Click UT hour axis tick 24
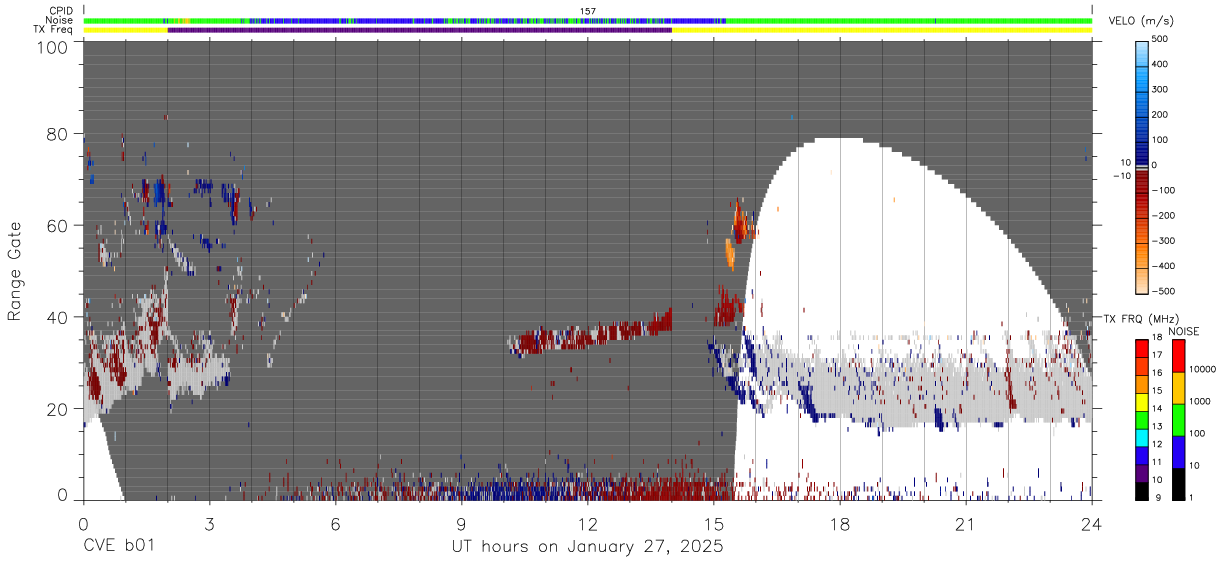The height and width of the screenshot is (567, 1228). coord(1092,523)
